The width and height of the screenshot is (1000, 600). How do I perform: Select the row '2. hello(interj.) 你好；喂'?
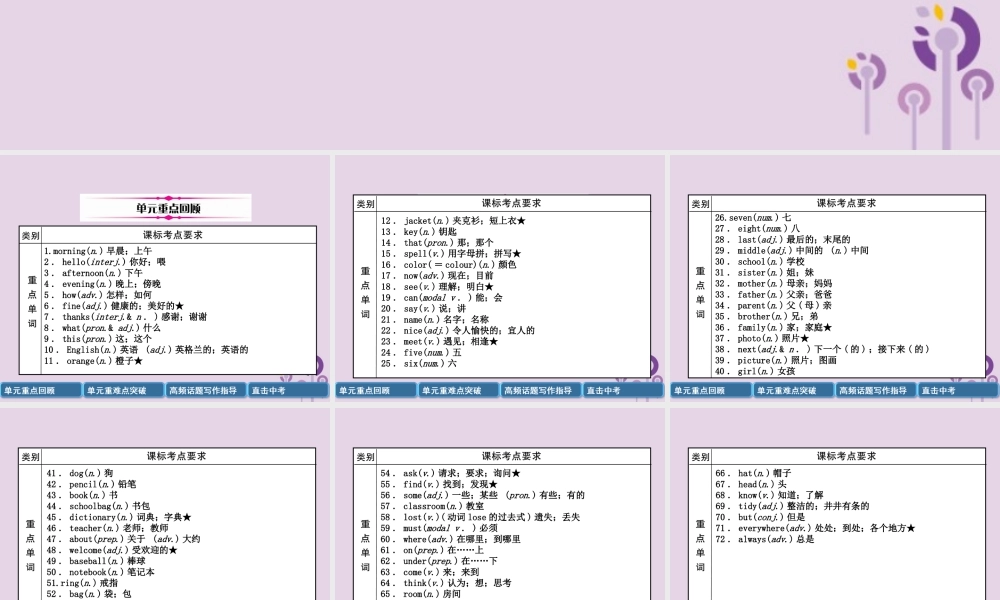(x=105, y=262)
